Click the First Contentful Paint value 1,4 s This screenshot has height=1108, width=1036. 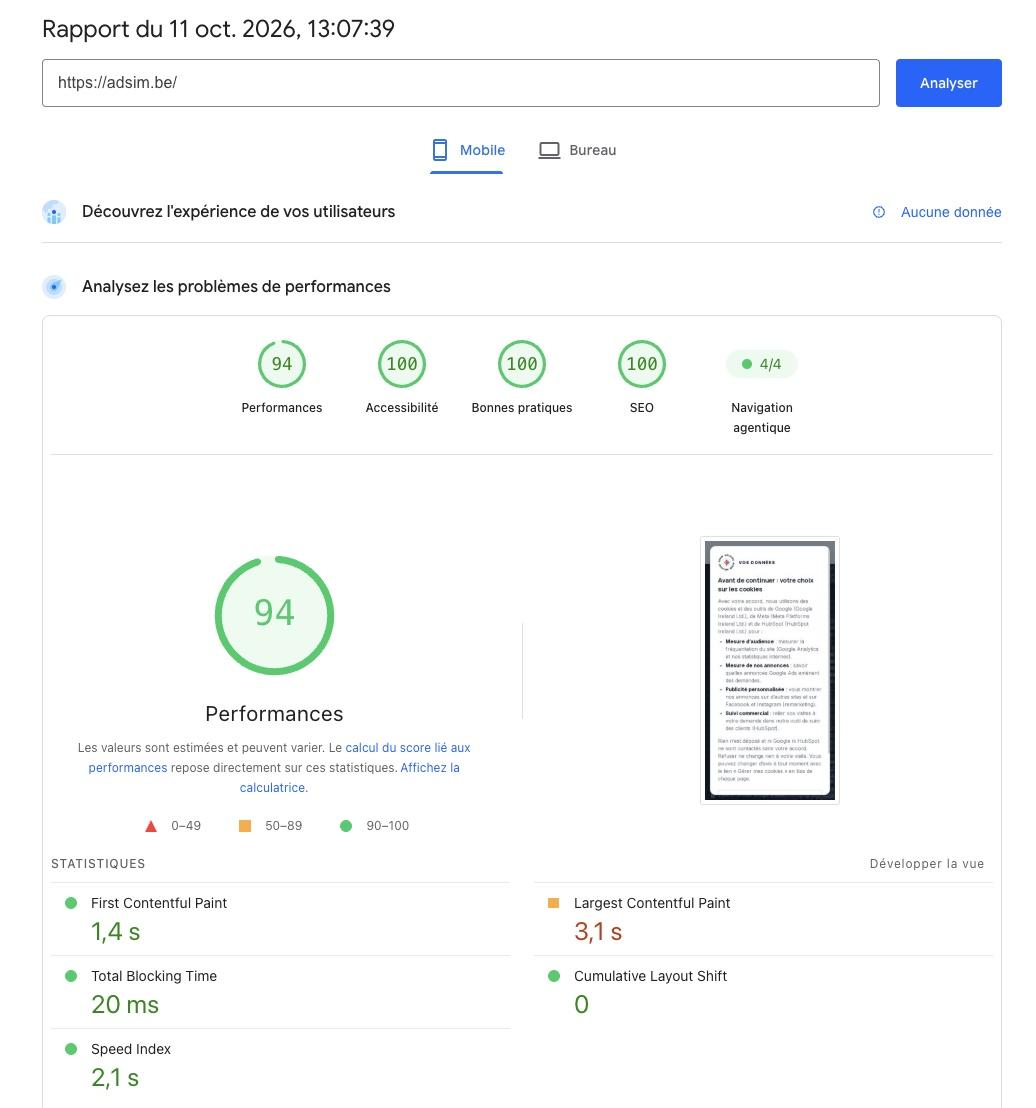(116, 932)
